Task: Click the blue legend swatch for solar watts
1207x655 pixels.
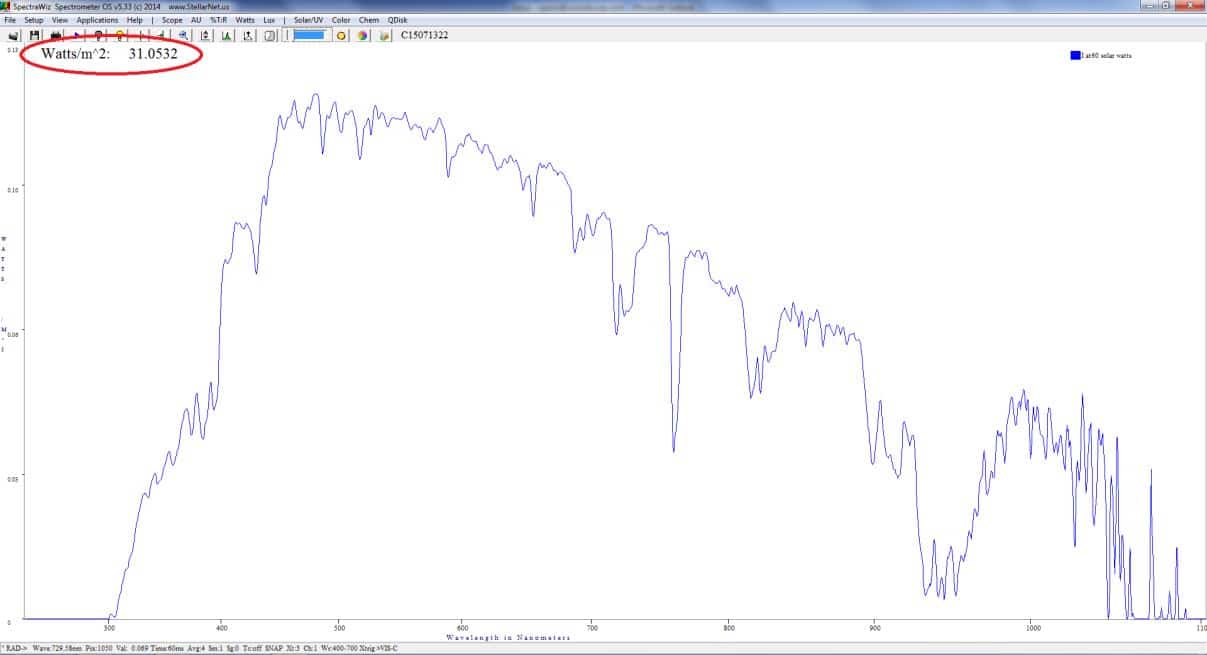Action: 1074,55
